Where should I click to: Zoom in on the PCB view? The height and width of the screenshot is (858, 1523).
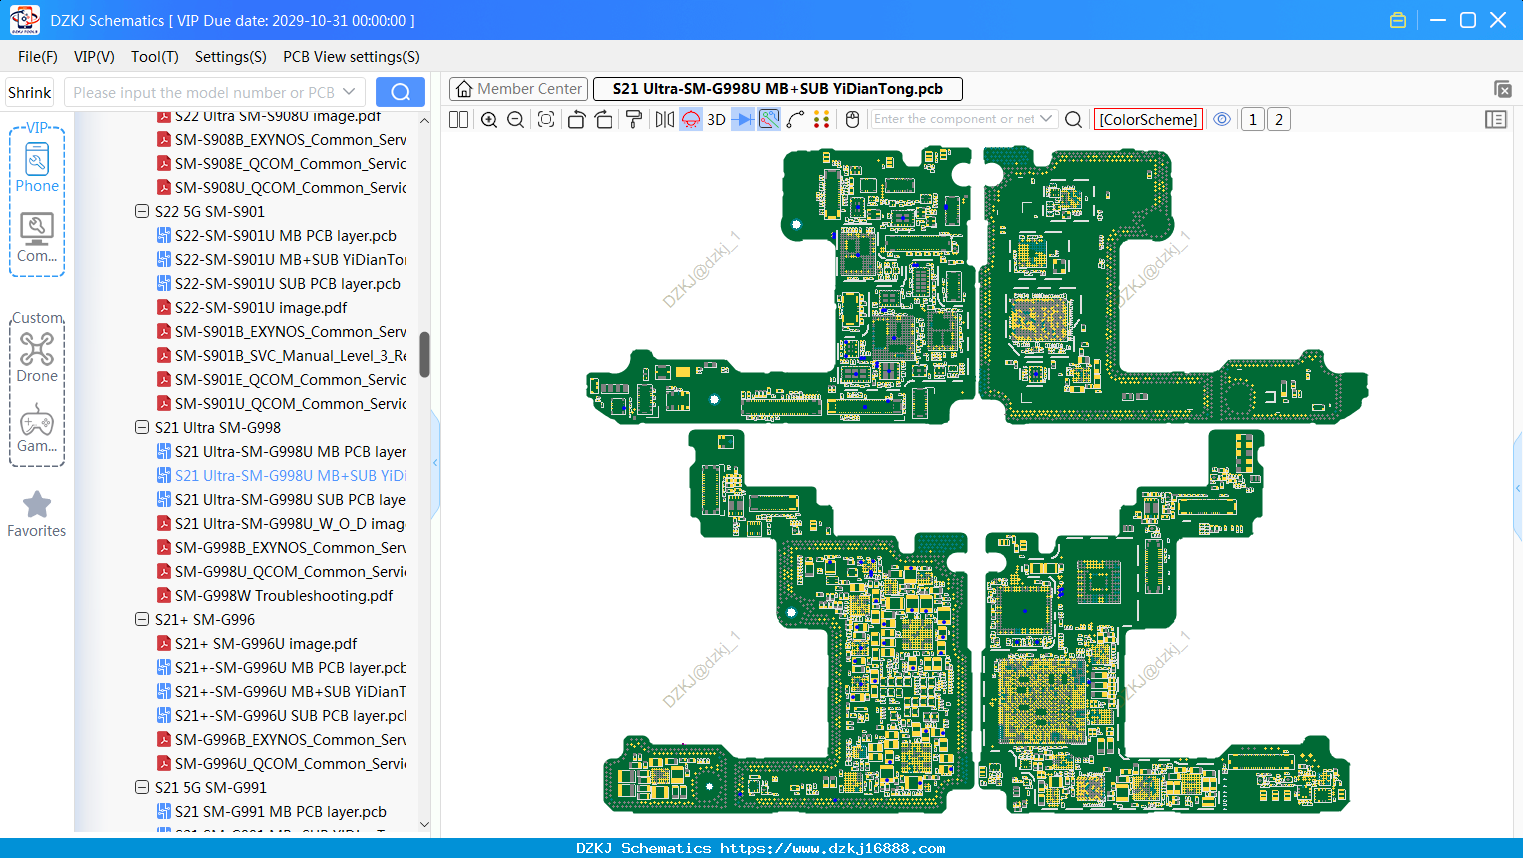coord(489,120)
